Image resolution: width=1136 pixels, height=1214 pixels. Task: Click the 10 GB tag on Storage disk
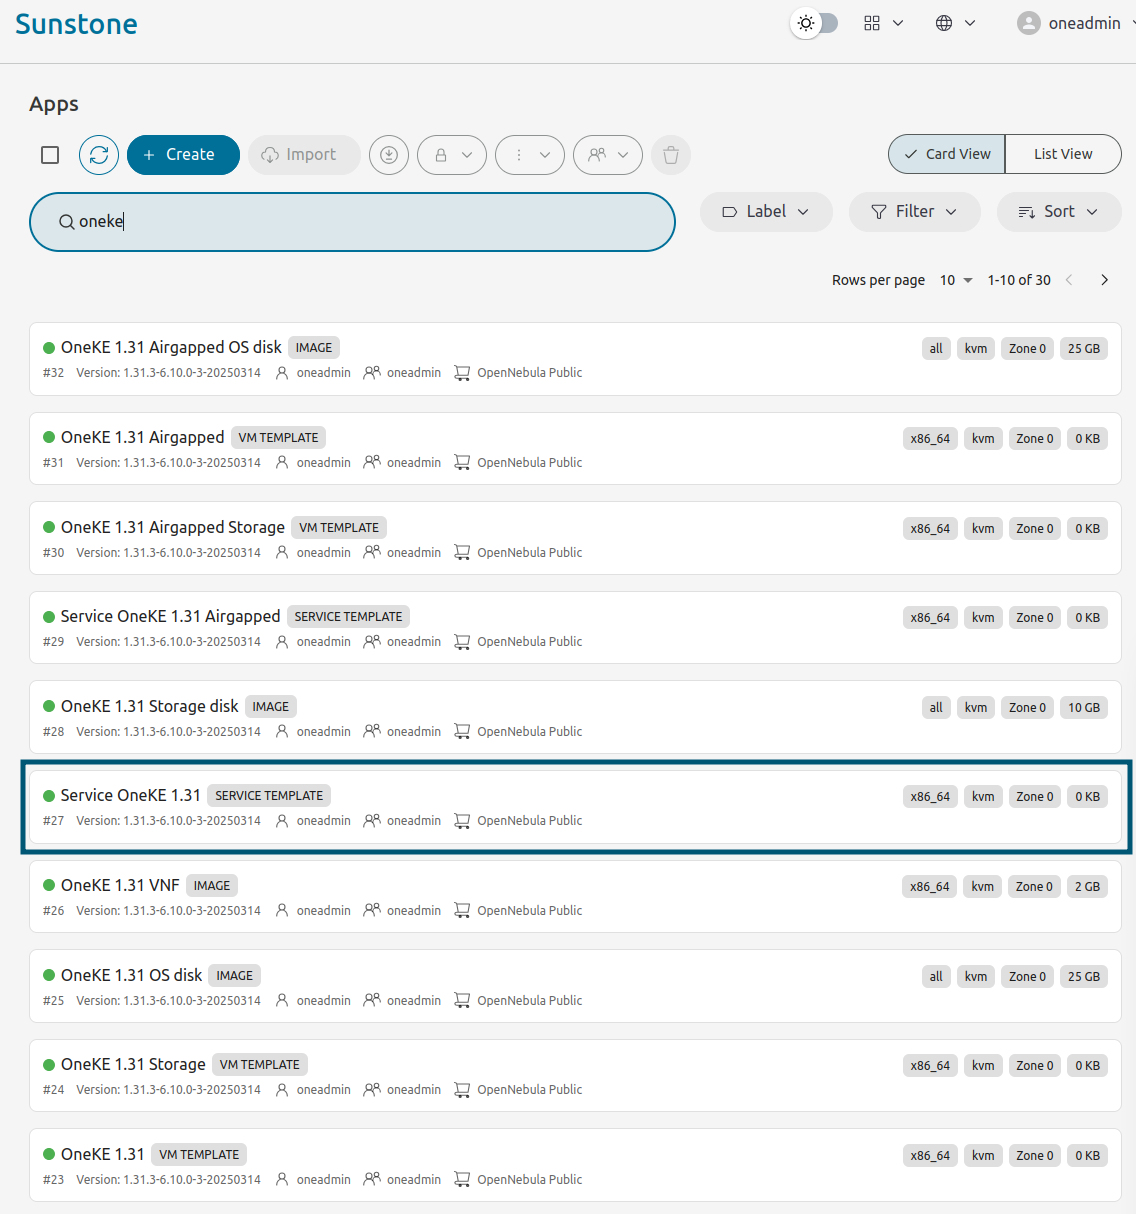pos(1084,708)
